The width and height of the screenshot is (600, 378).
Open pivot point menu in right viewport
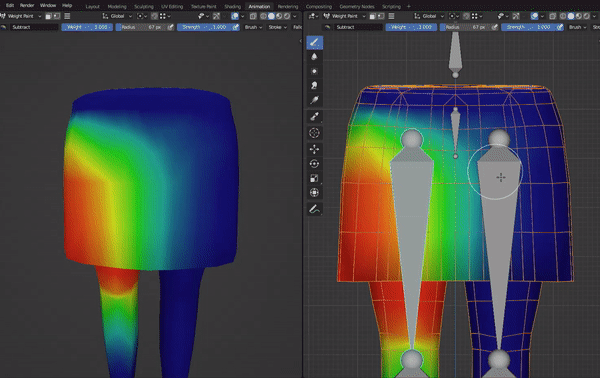coord(453,16)
